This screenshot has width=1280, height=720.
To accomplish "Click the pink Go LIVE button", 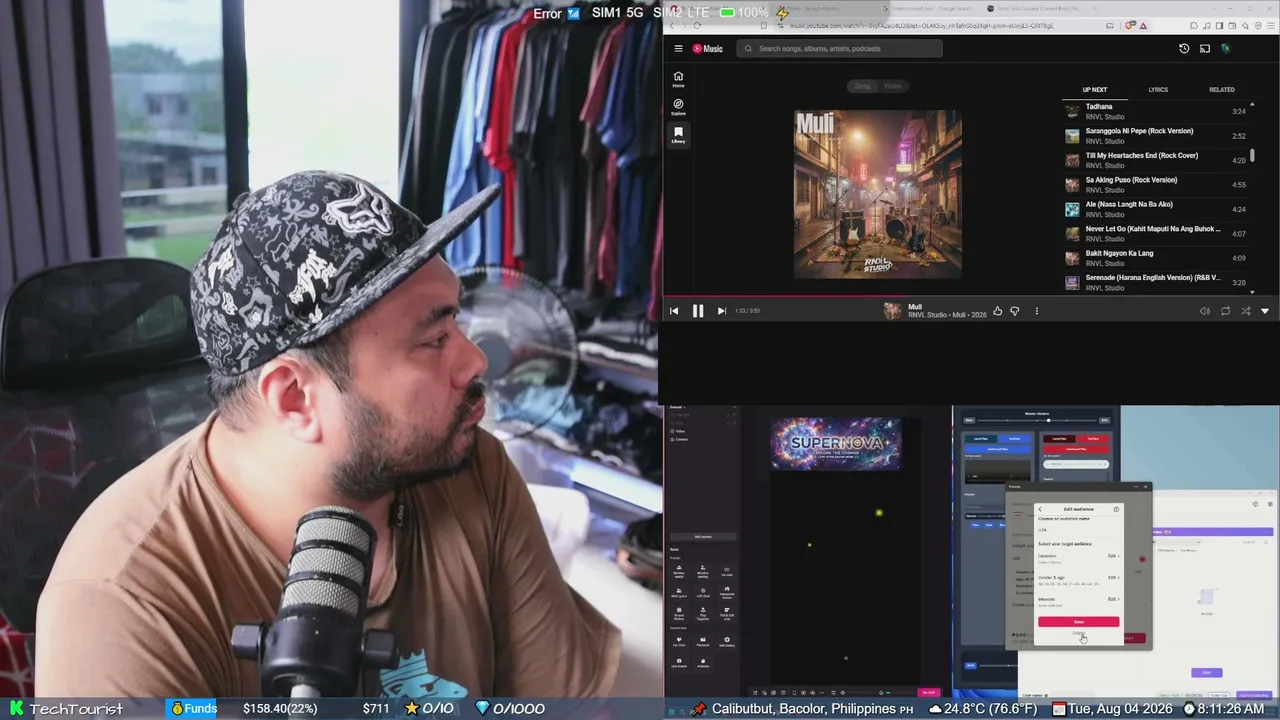I will [929, 692].
